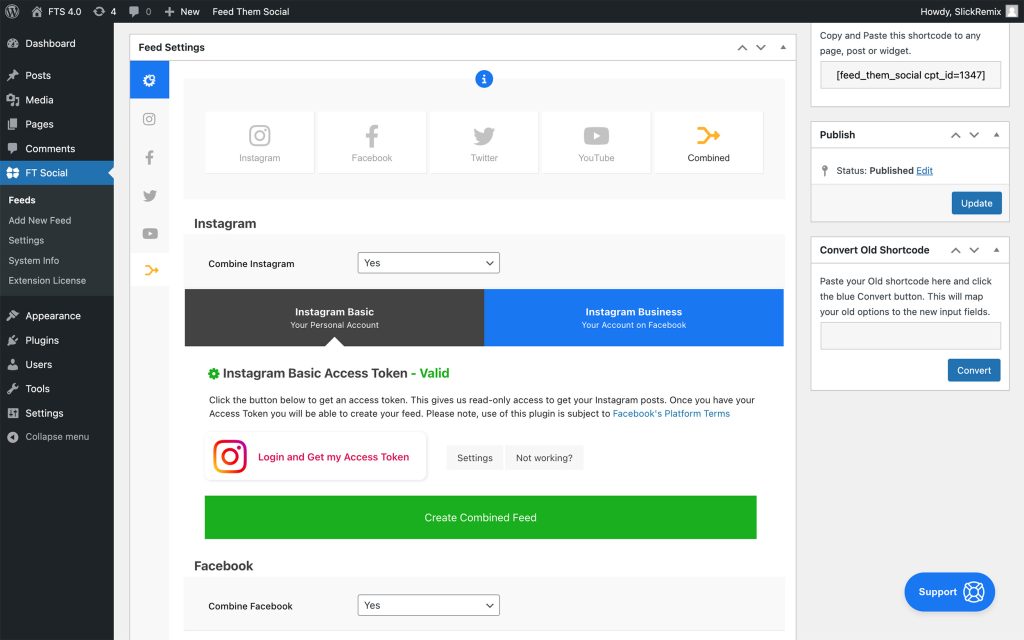Image resolution: width=1024 pixels, height=640 pixels.
Task: Open the New content menu
Action: click(x=182, y=11)
